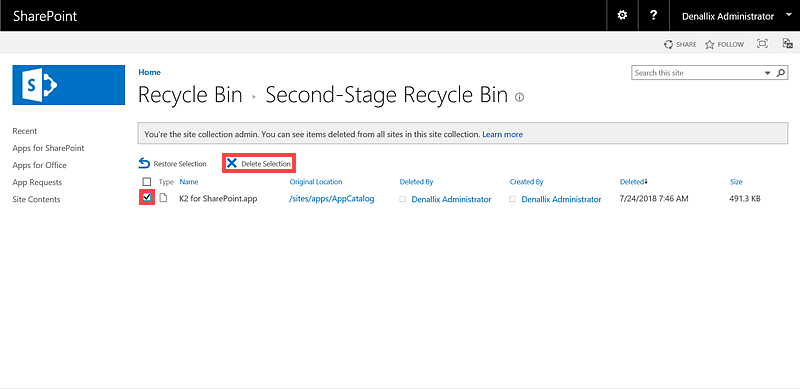The width and height of the screenshot is (800, 389).
Task: Click the search magnifier icon
Action: pos(781,73)
